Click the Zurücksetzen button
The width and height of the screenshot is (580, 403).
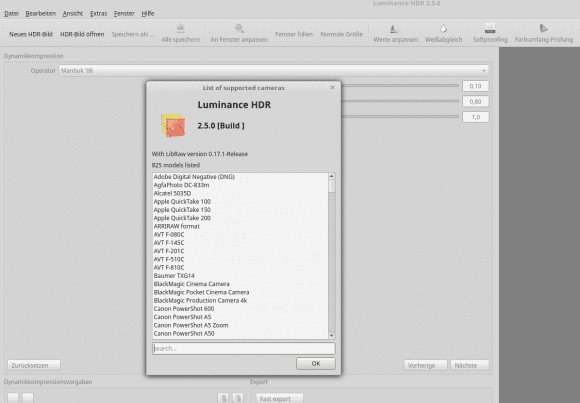pyautogui.click(x=34, y=365)
